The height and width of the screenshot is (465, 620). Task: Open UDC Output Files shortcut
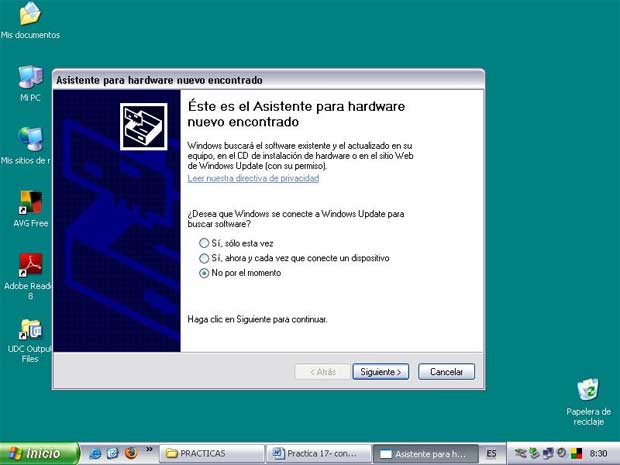click(28, 341)
